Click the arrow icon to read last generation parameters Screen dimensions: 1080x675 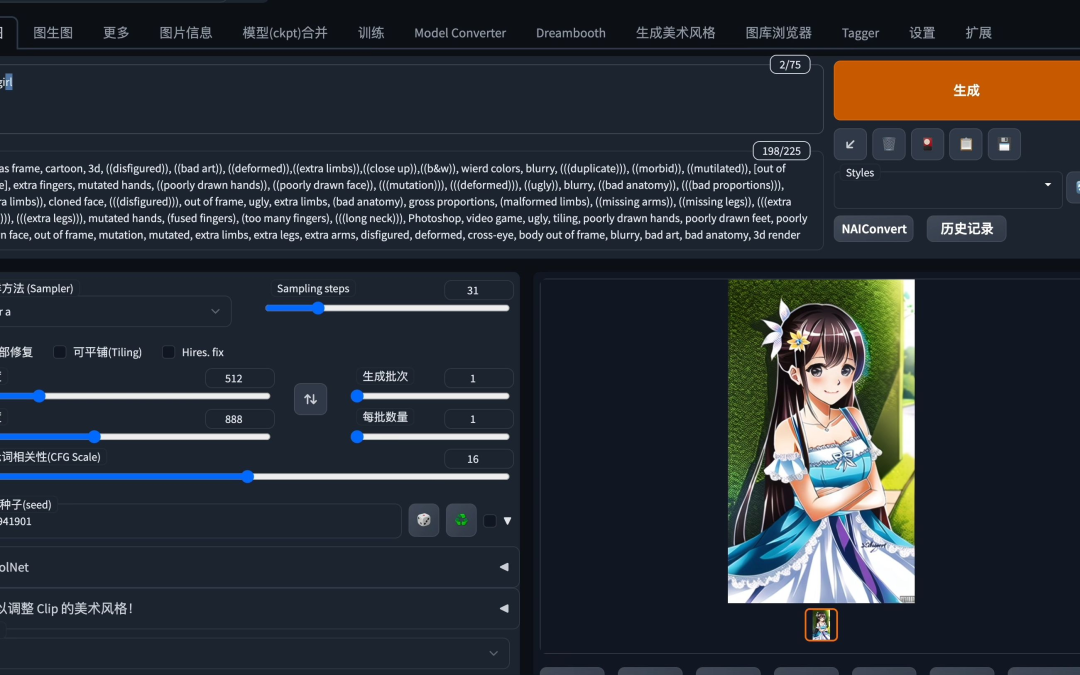coord(850,144)
